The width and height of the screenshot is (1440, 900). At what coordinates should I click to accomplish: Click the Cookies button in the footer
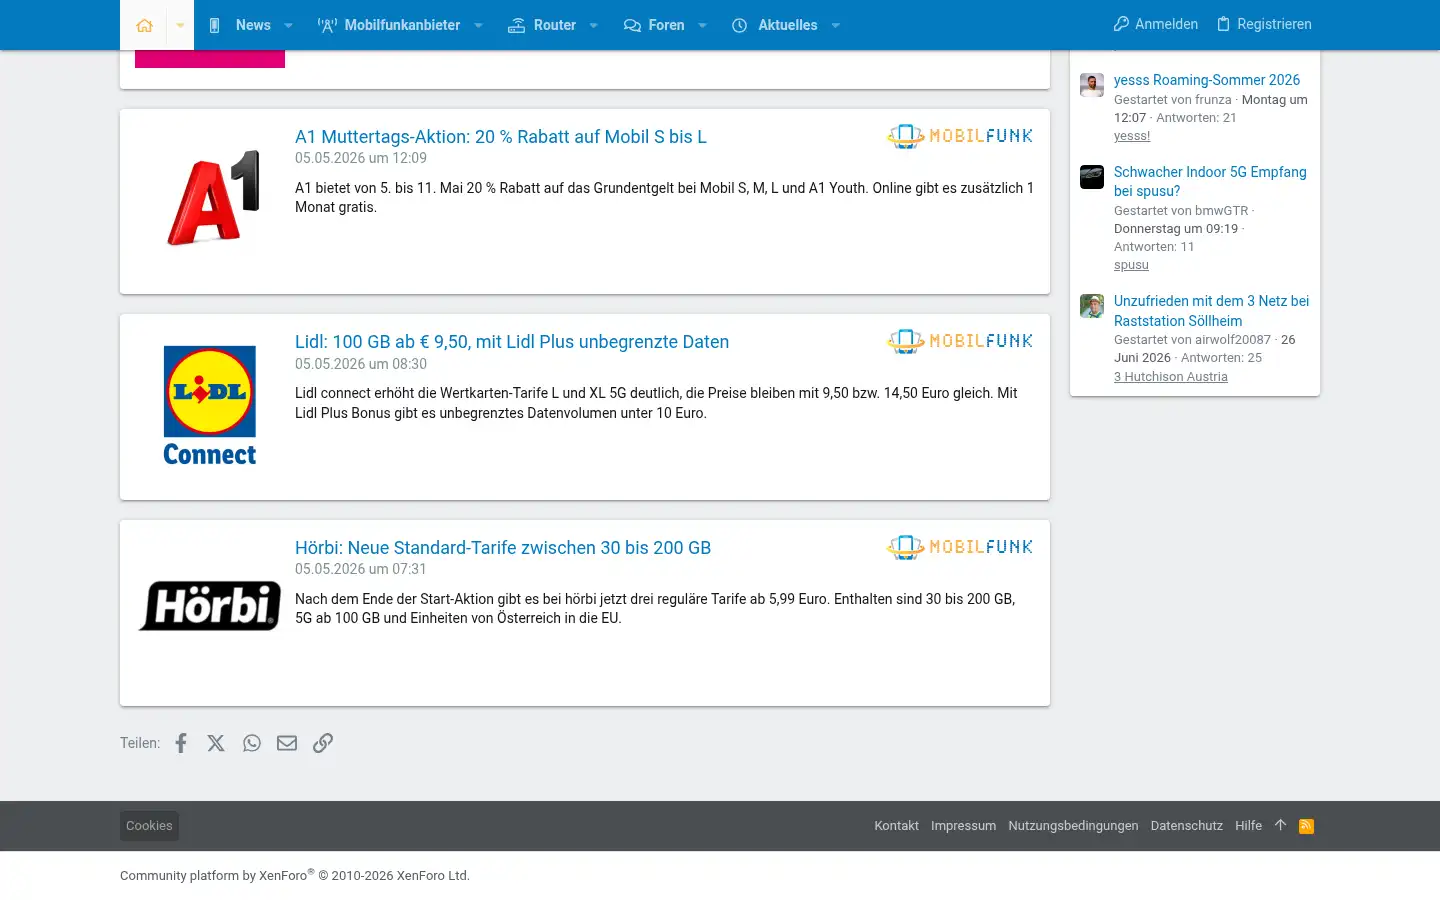pos(149,826)
